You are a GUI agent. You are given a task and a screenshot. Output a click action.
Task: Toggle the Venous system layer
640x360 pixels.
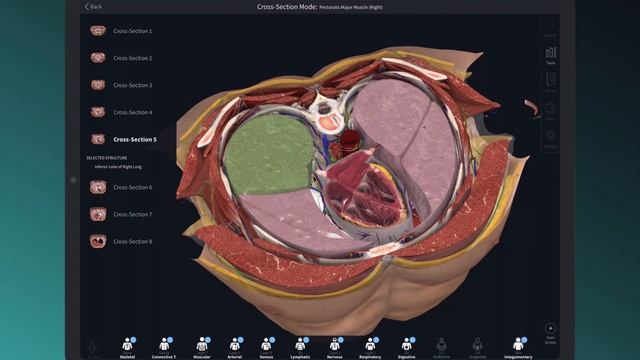tap(266, 347)
